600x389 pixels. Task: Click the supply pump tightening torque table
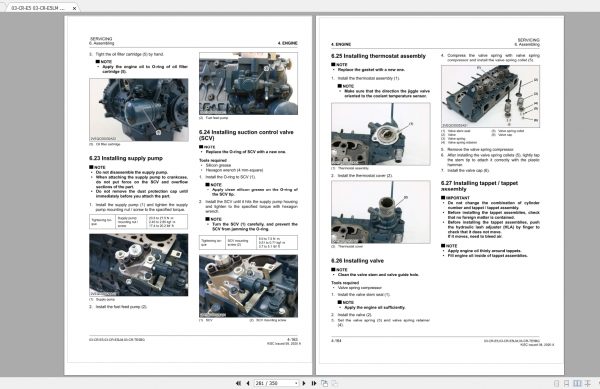coord(139,221)
